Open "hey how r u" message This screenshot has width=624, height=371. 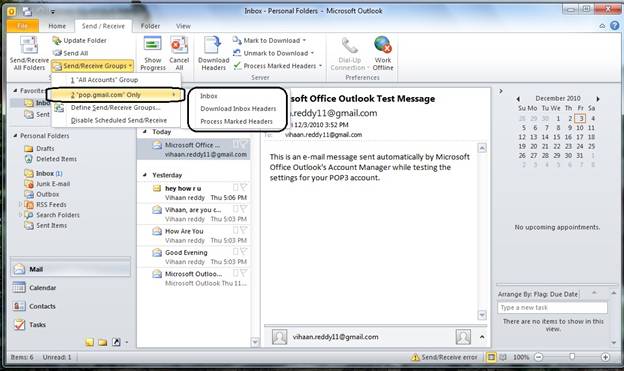click(x=193, y=193)
